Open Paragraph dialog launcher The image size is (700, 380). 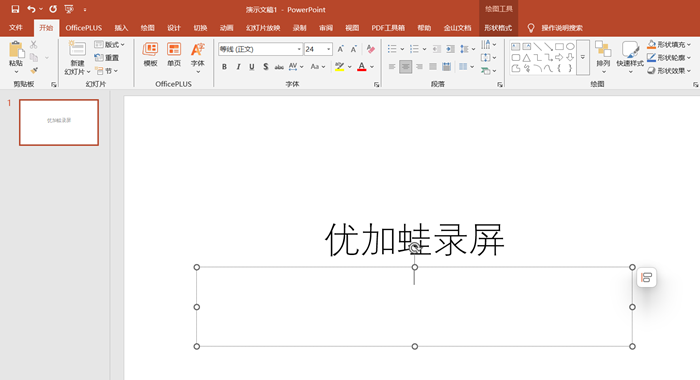click(x=500, y=84)
